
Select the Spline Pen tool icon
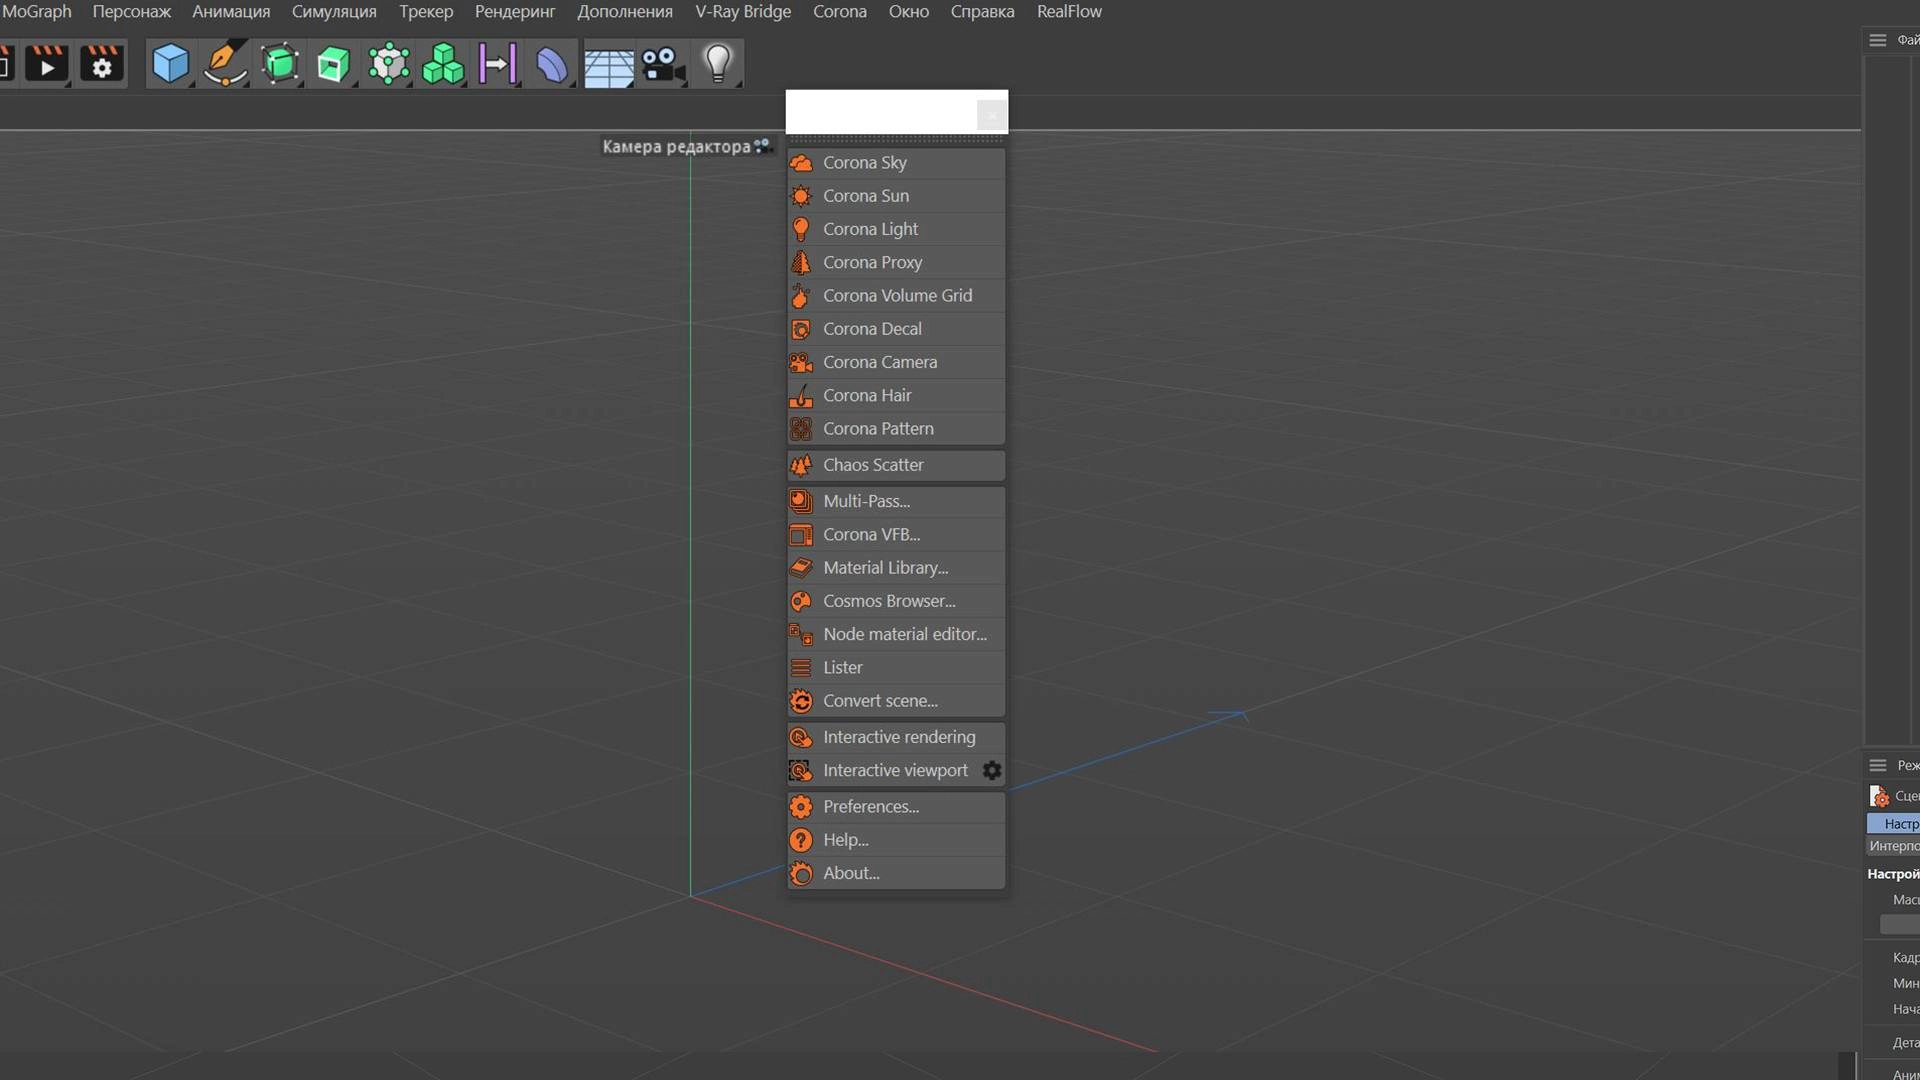click(225, 65)
